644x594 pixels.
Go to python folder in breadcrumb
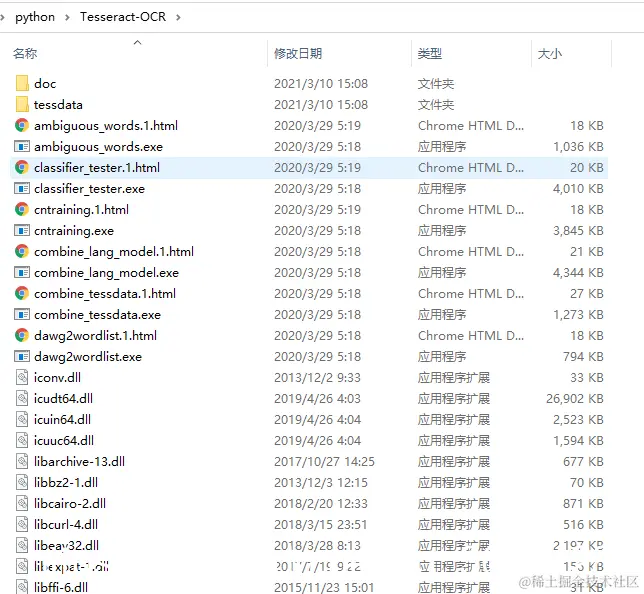point(35,17)
